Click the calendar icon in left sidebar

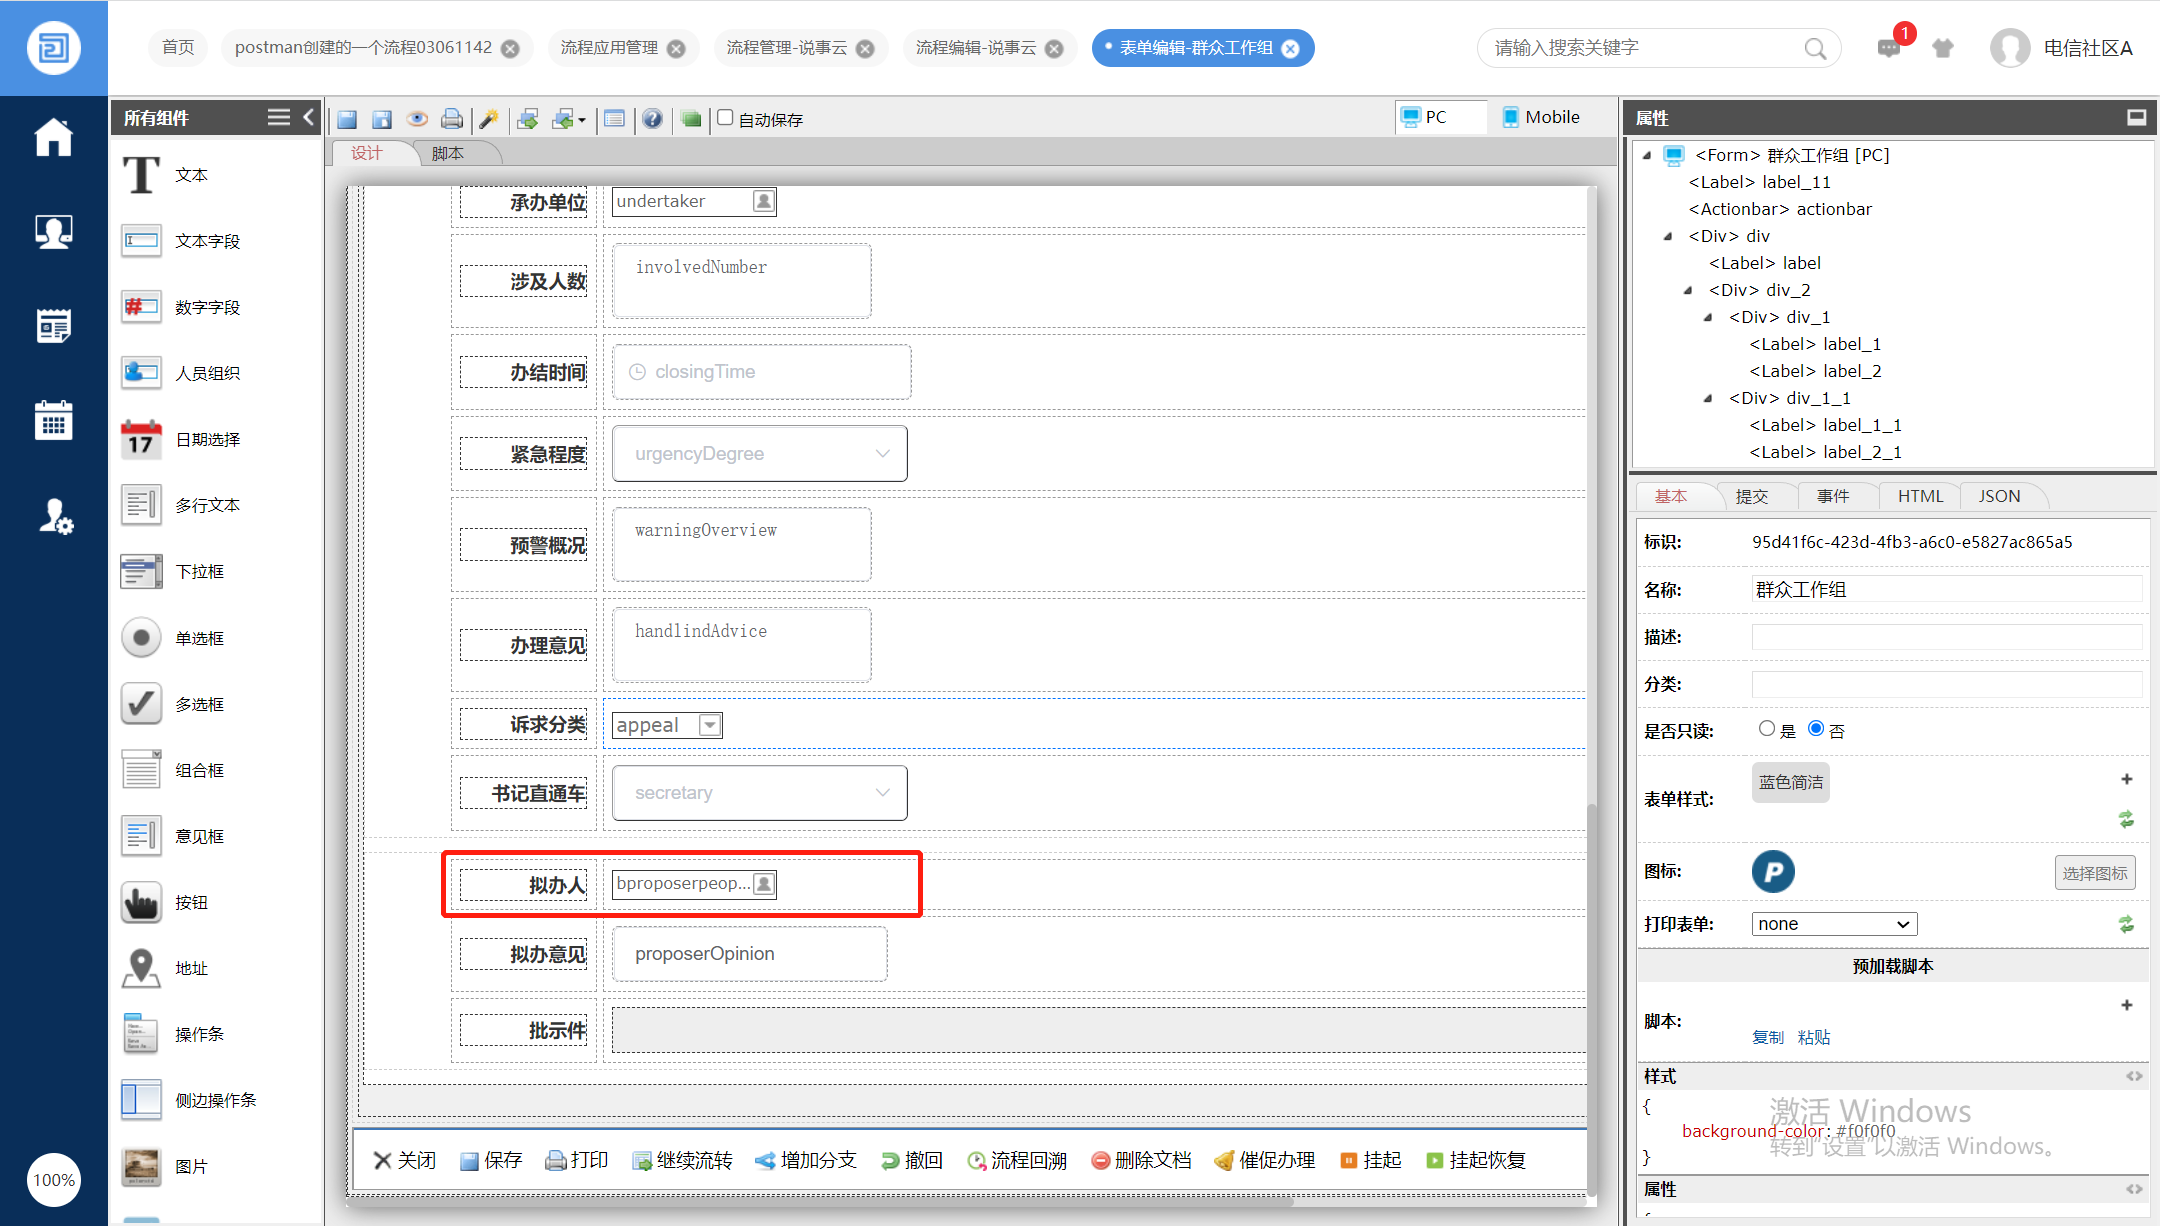54,420
